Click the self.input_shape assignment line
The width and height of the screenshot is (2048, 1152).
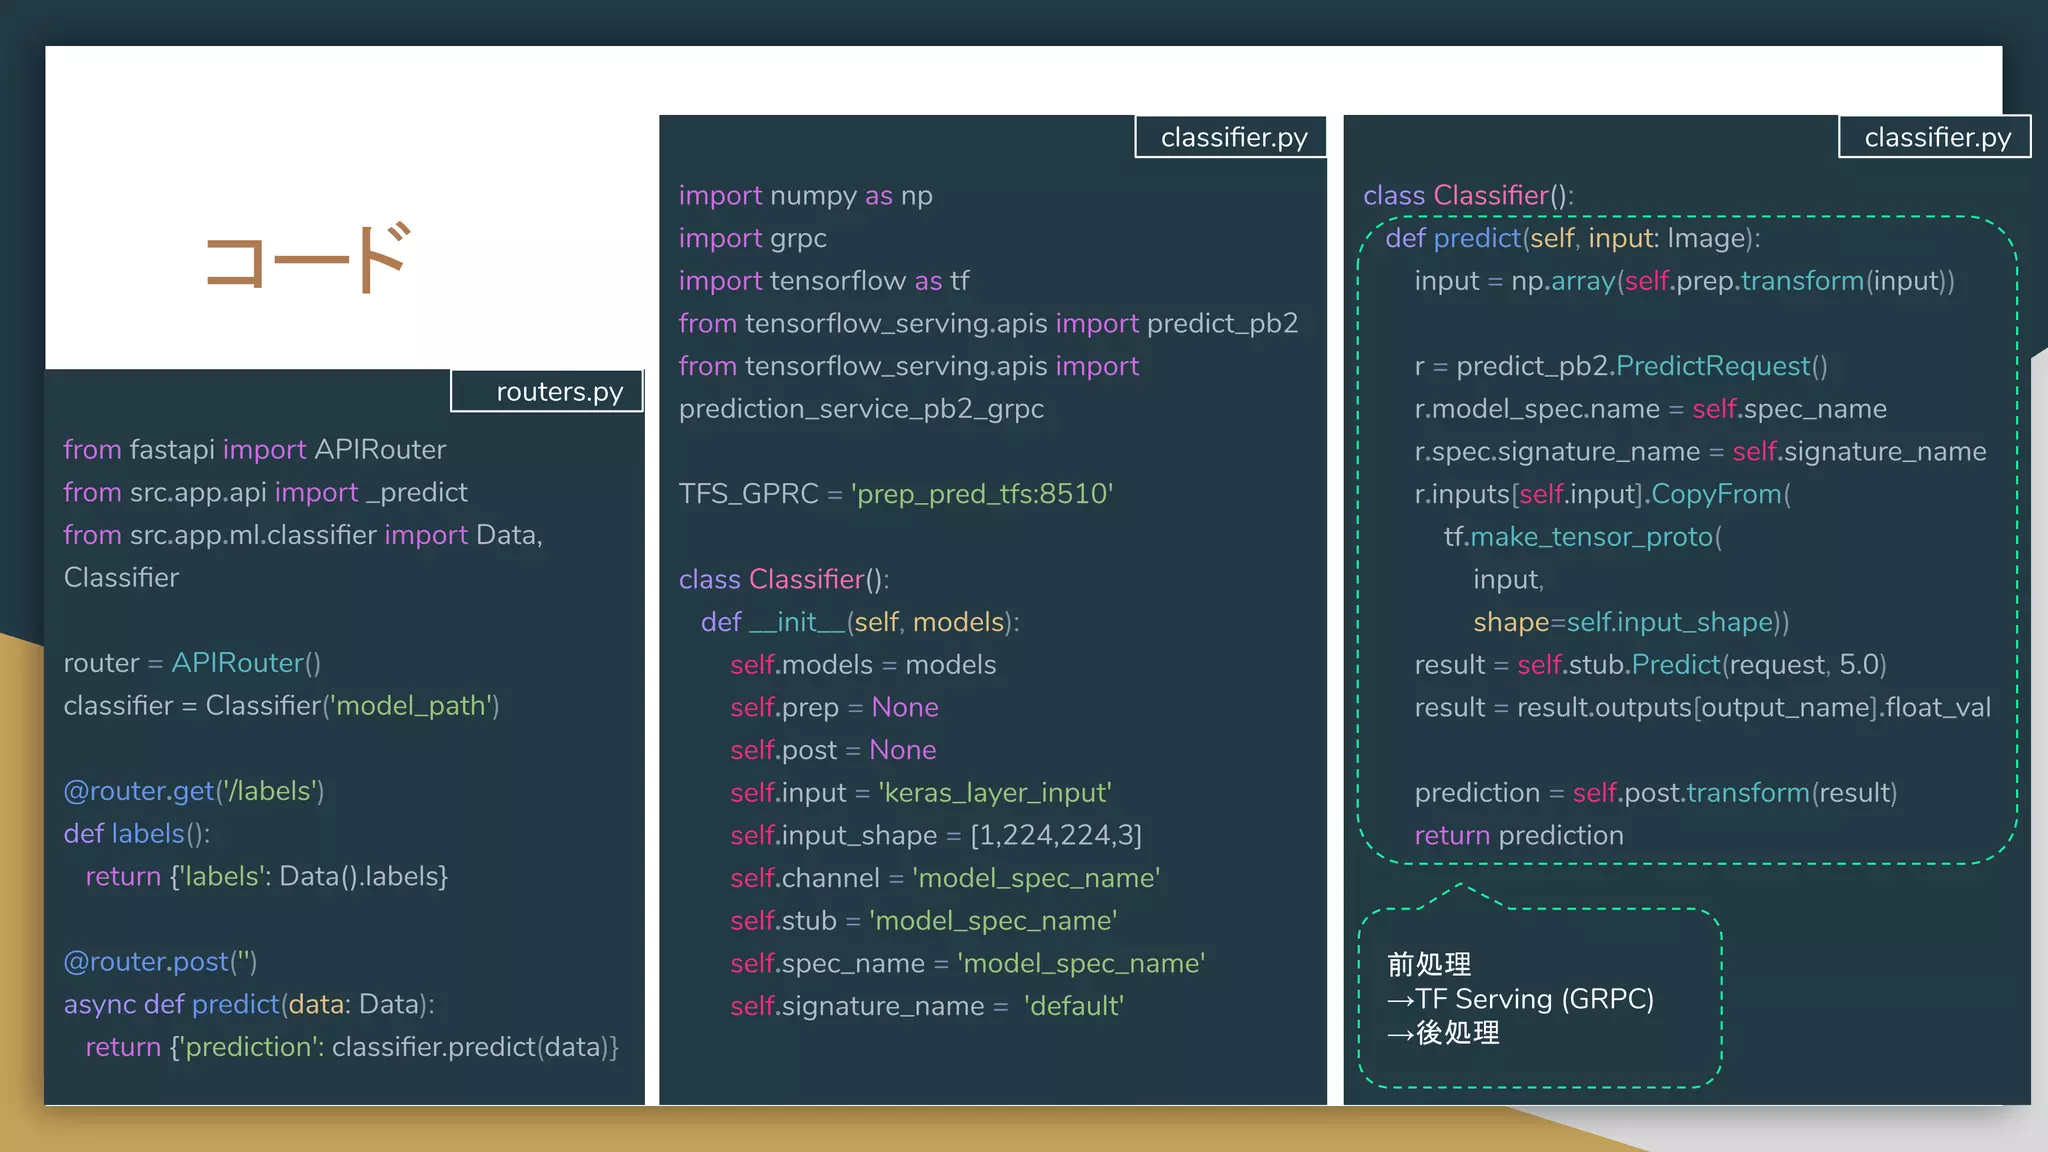pos(935,835)
